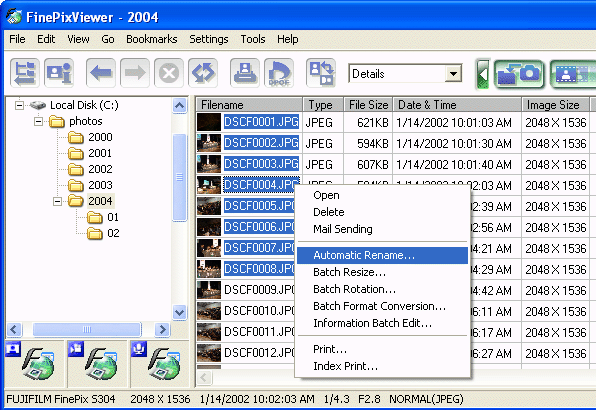The image size is (596, 410).
Task: Go back with the left arrow icon
Action: (x=101, y=72)
